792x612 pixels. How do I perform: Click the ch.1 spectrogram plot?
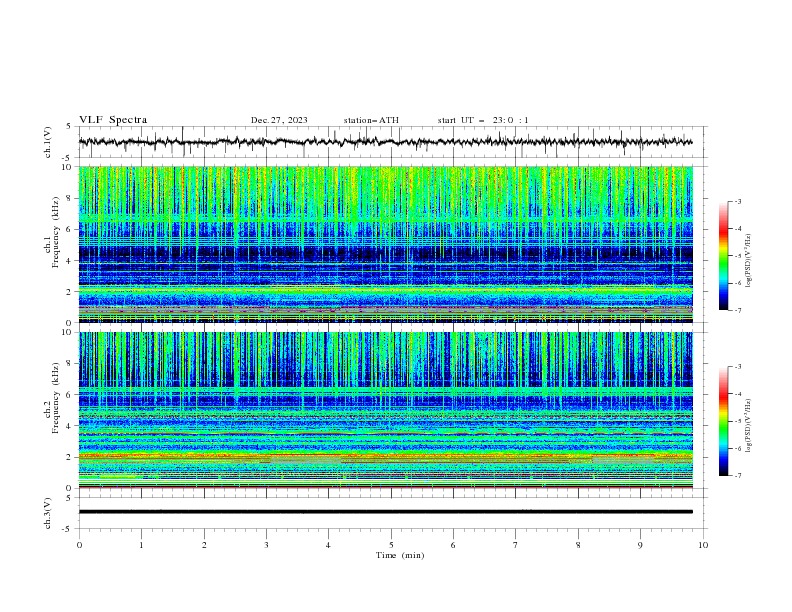pos(385,244)
